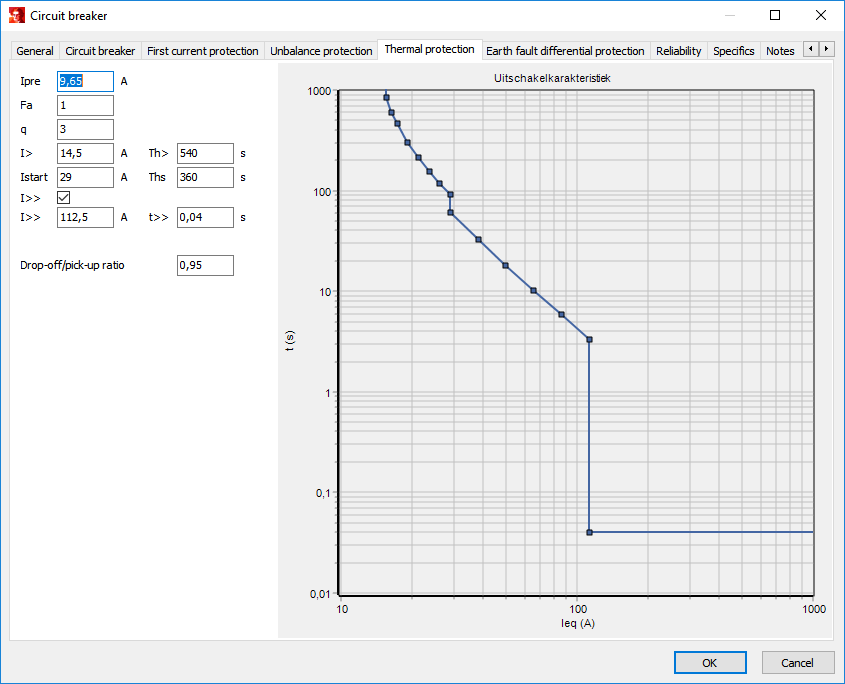Click the t>> field with 0,04
845x684 pixels.
point(205,217)
